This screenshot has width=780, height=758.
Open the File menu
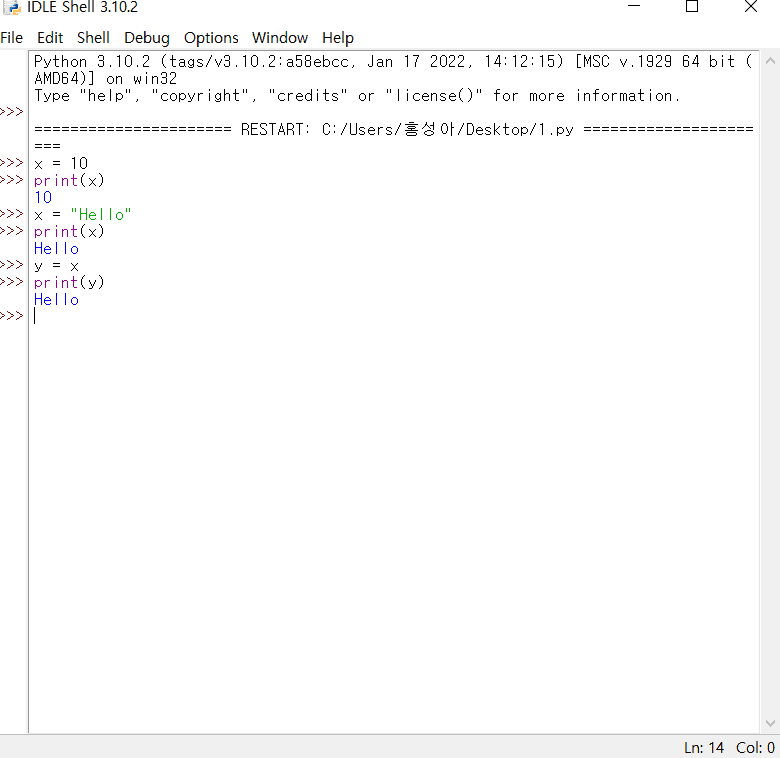pyautogui.click(x=11, y=38)
